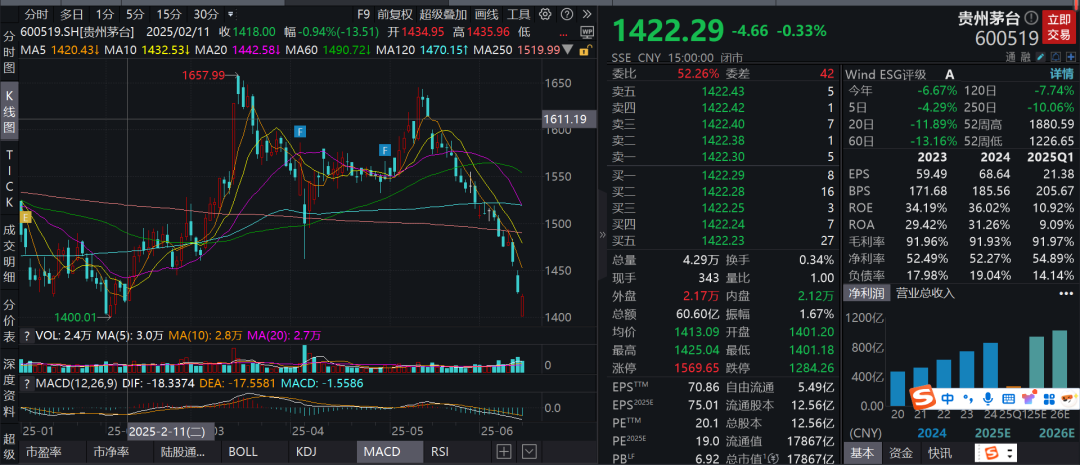The image size is (1080, 465).
Task: Click the Sogou S logo icon
Action: pyautogui.click(x=921, y=397)
